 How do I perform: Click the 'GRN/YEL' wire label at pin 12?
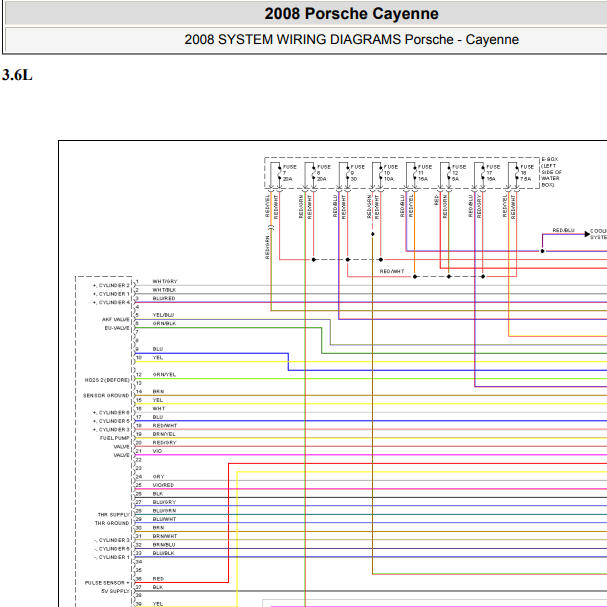pyautogui.click(x=164, y=375)
